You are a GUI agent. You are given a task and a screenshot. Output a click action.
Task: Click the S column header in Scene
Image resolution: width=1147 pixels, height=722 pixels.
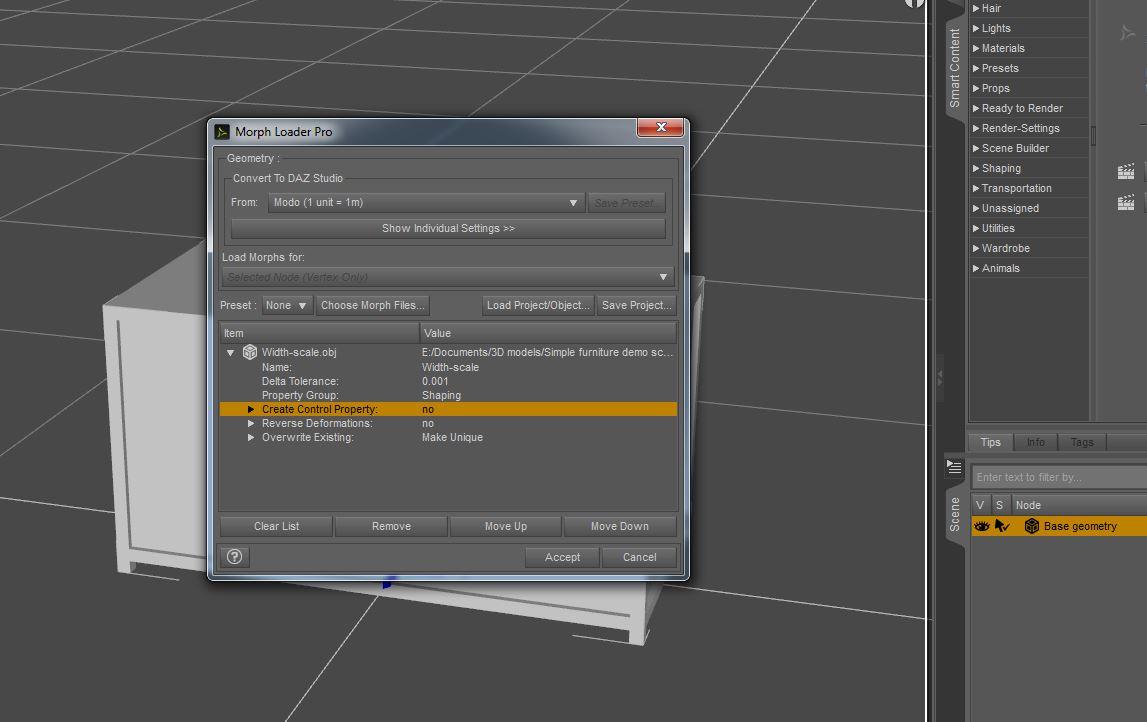(1000, 505)
